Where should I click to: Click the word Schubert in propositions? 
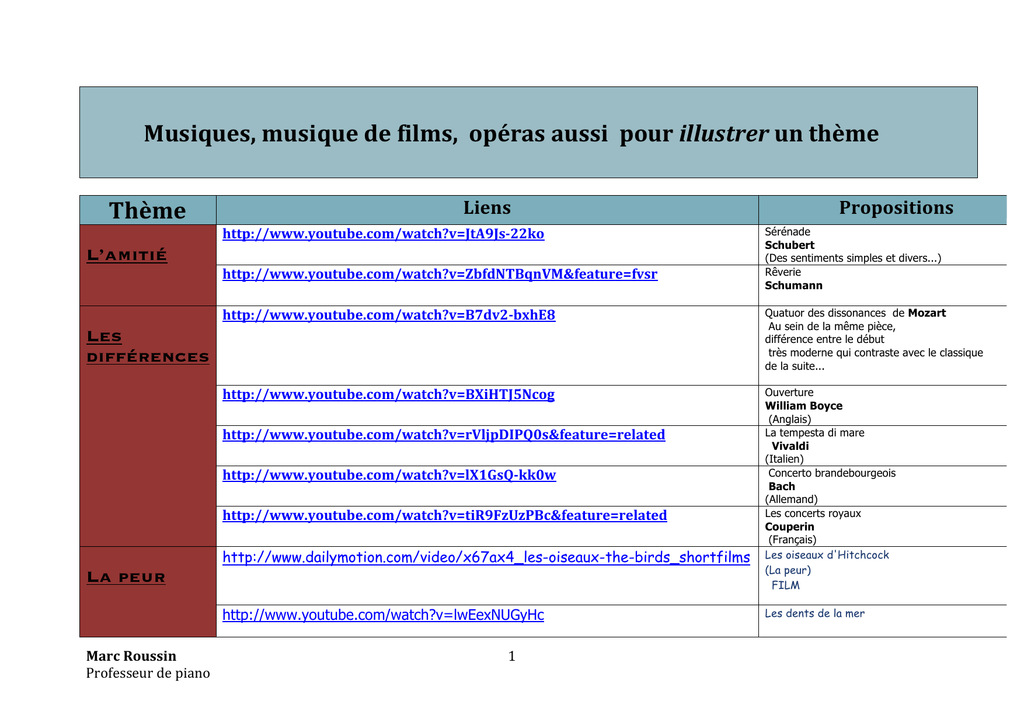tap(790, 245)
